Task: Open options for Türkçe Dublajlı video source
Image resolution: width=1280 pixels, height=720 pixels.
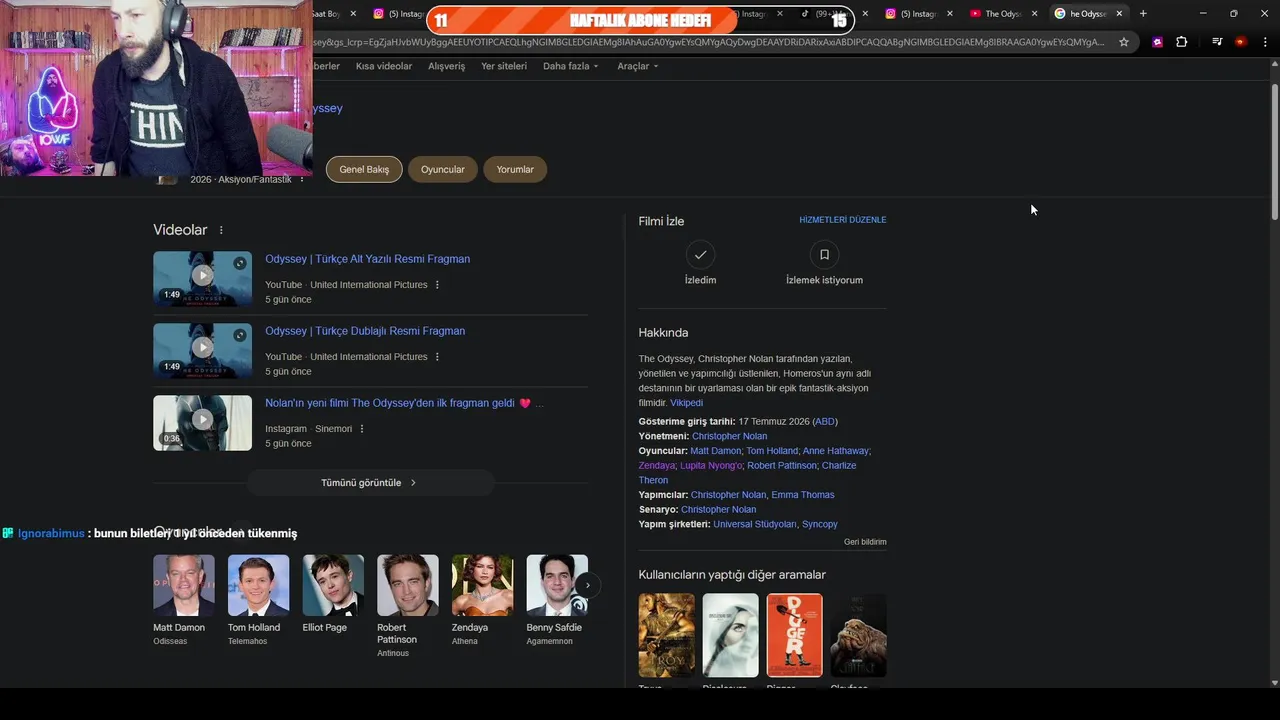Action: [x=437, y=357]
